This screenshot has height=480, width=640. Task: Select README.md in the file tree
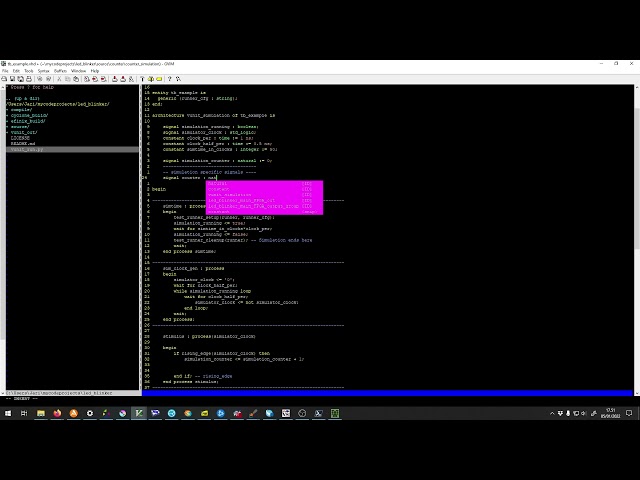[23, 144]
